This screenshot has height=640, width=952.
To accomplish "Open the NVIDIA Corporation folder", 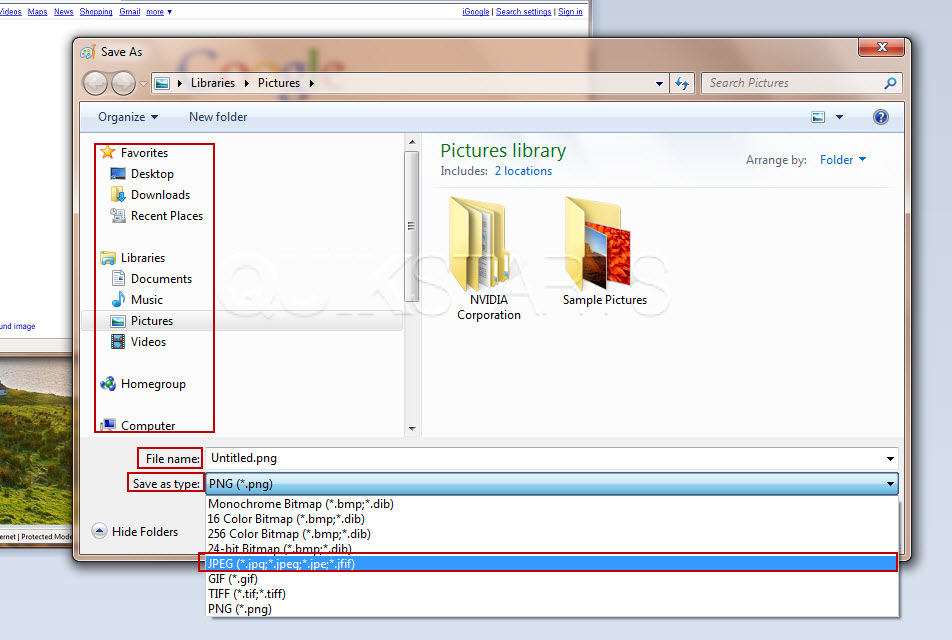I will click(x=489, y=258).
